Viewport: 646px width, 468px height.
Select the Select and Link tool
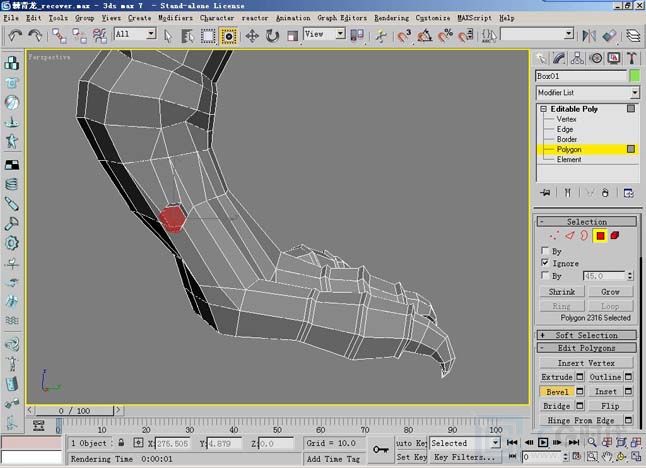(x=59, y=36)
